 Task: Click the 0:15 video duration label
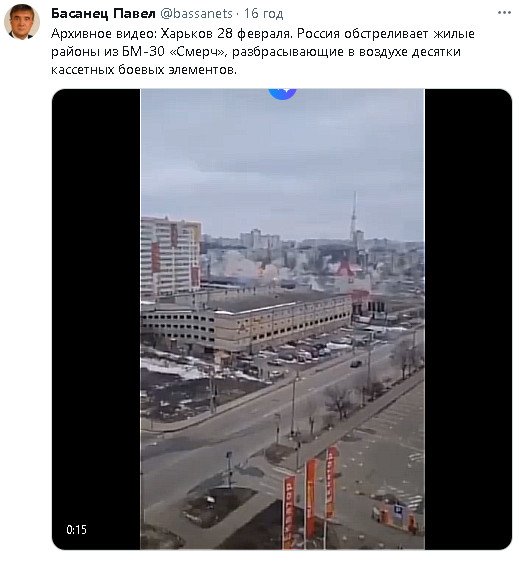[x=76, y=529]
